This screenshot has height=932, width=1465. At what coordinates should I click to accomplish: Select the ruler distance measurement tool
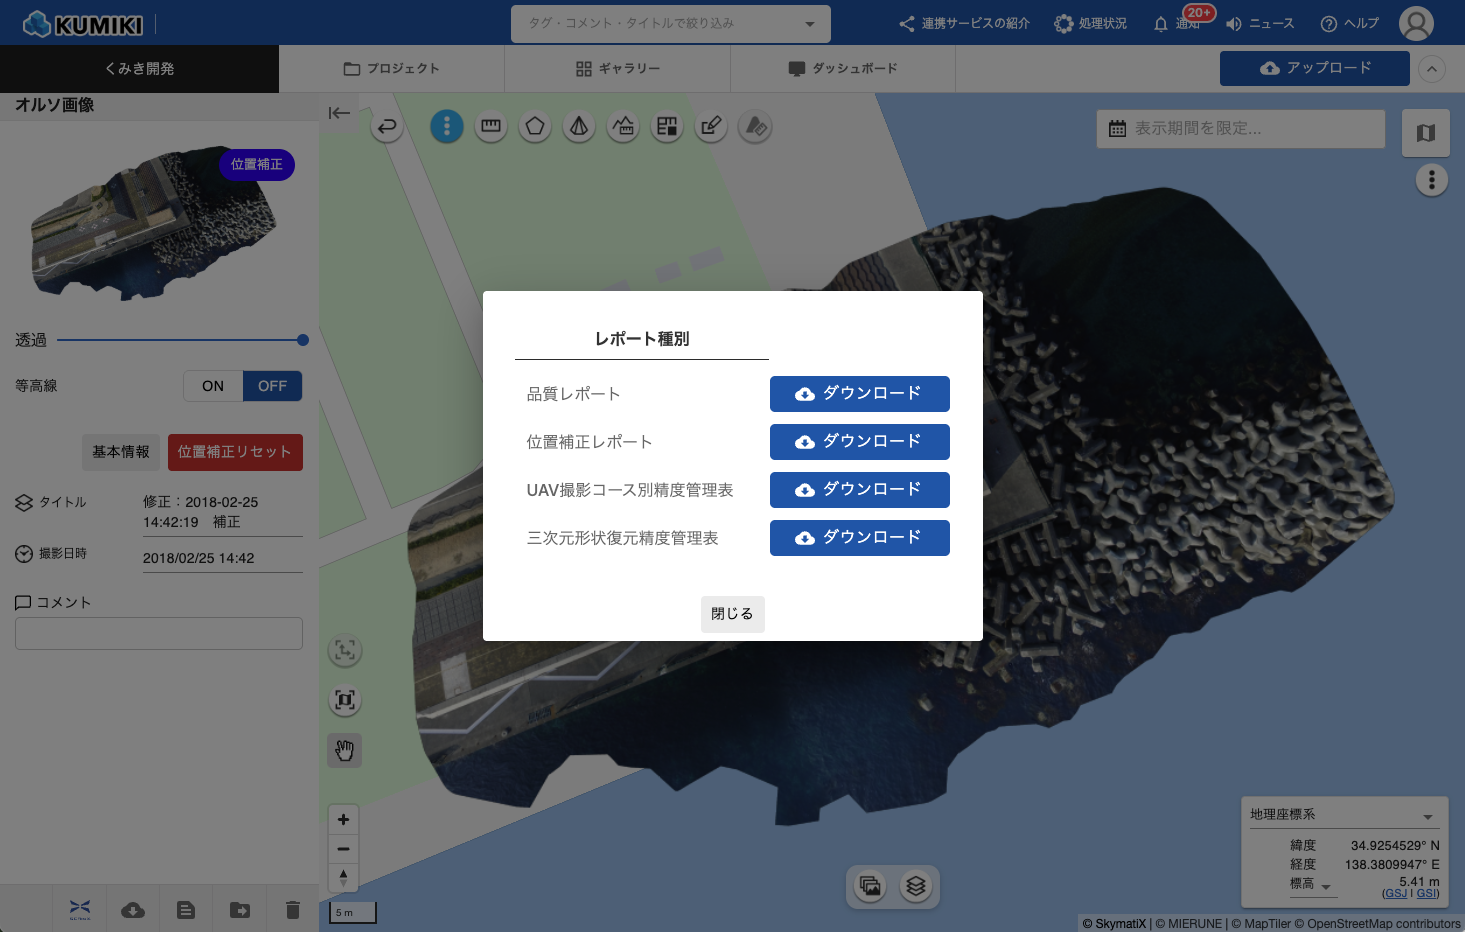tap(491, 127)
